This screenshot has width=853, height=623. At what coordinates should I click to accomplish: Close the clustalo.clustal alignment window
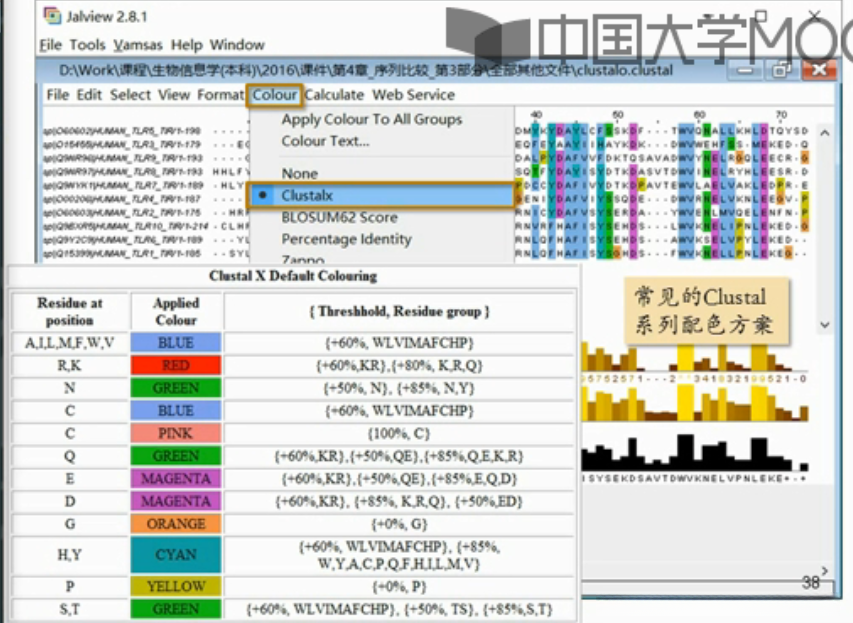[819, 70]
